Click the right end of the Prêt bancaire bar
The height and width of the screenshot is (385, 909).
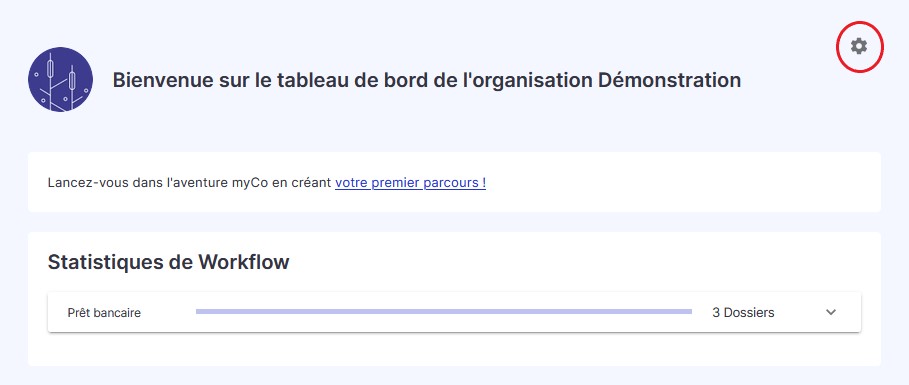point(690,312)
